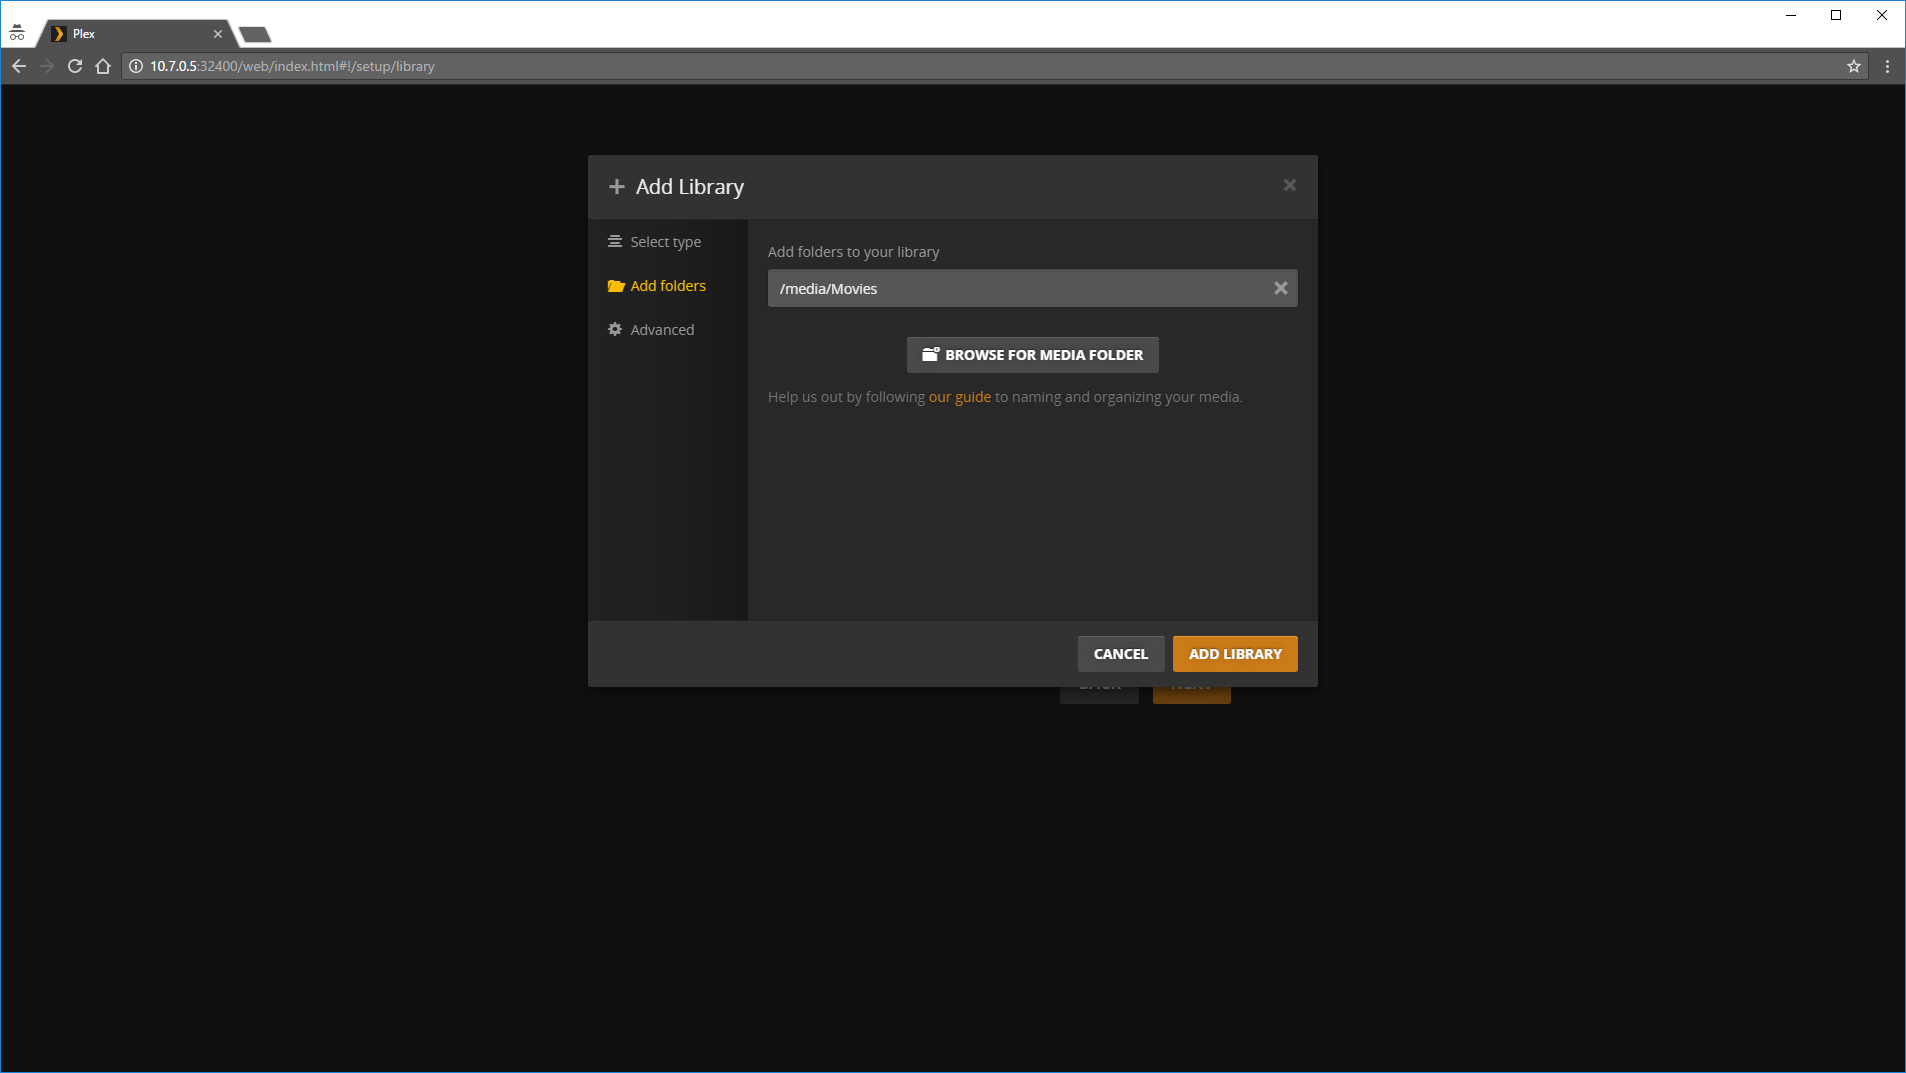Minimize the browser window

[x=1791, y=15]
